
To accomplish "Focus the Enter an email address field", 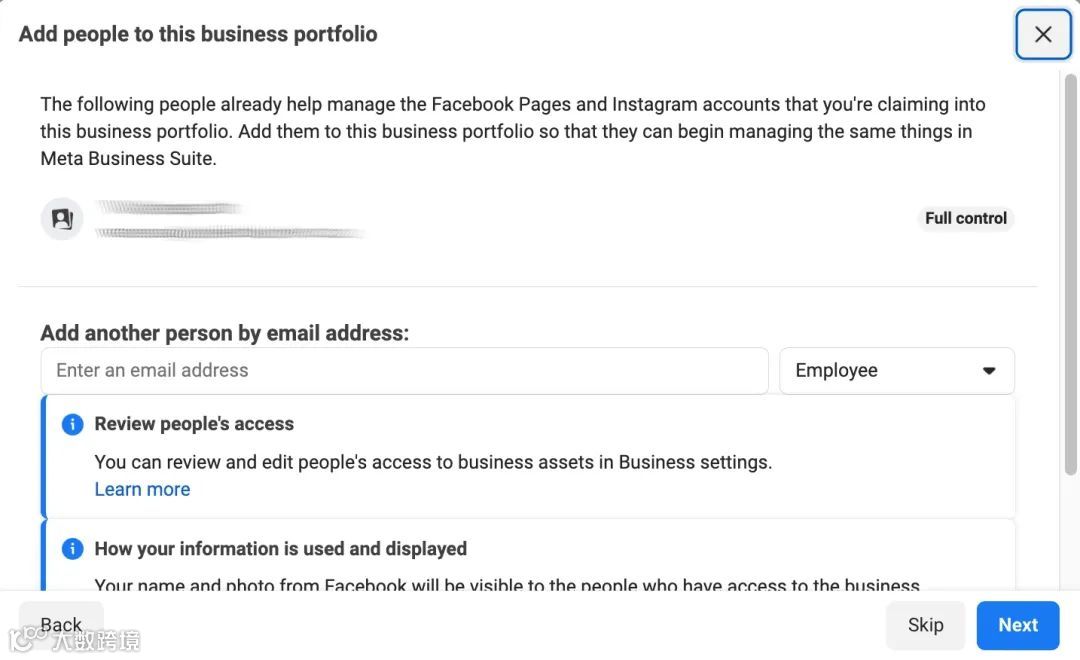I will (x=404, y=371).
